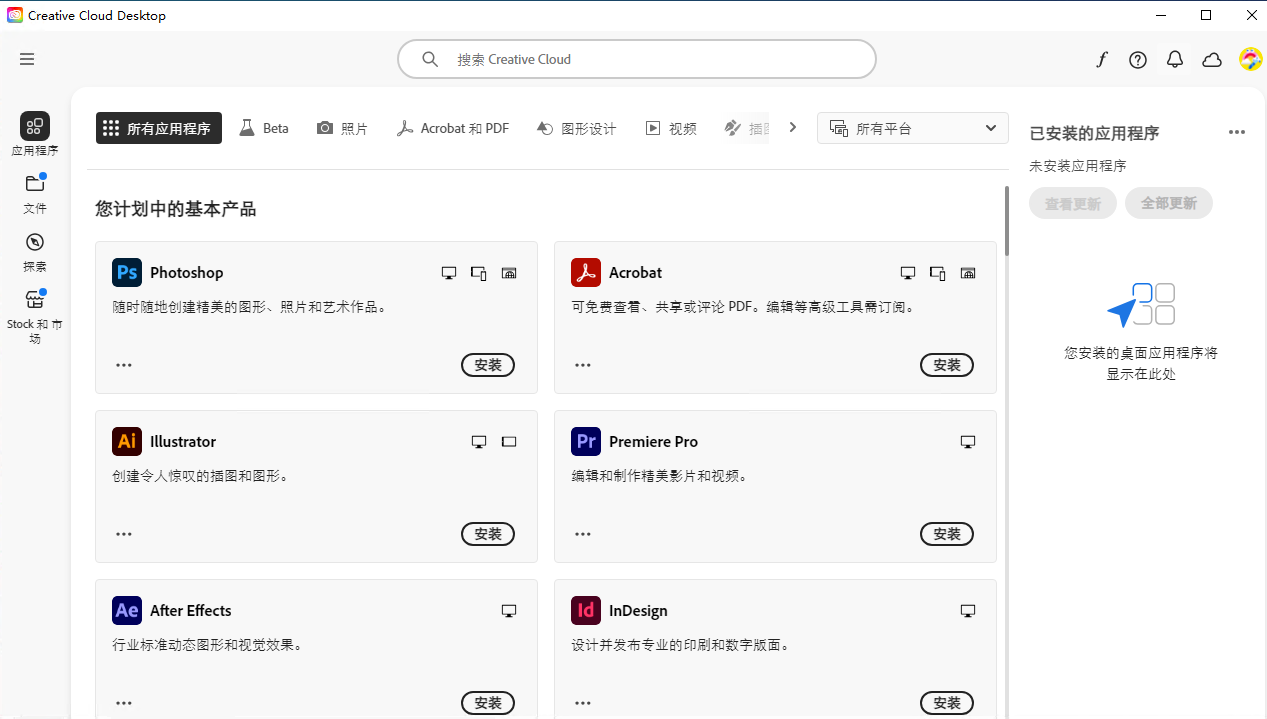This screenshot has height=719, width=1267.
Task: Open more options for Acrobat card
Action: click(x=583, y=365)
